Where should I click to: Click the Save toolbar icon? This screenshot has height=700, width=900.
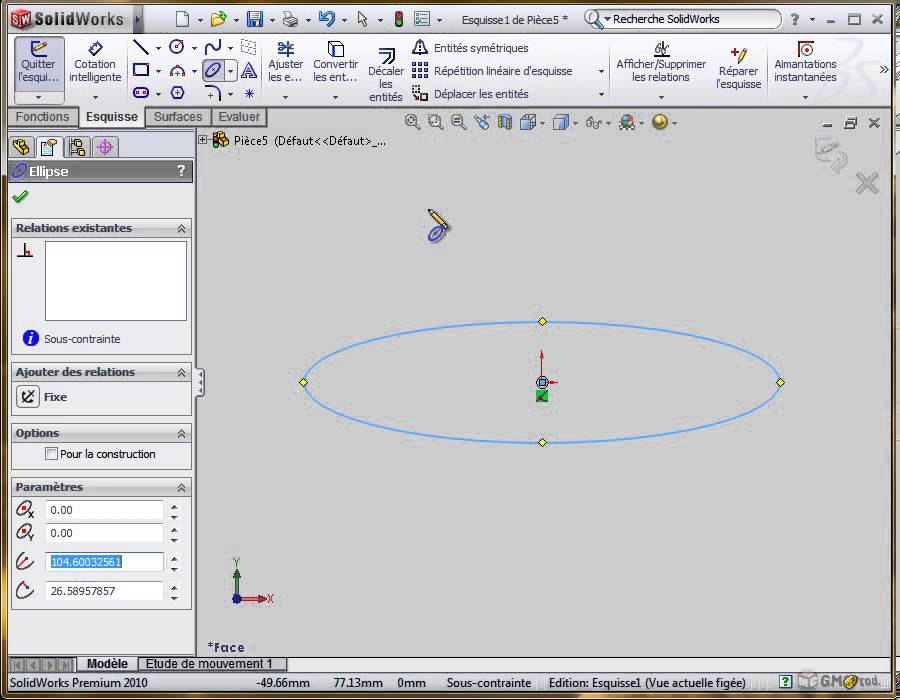[254, 20]
